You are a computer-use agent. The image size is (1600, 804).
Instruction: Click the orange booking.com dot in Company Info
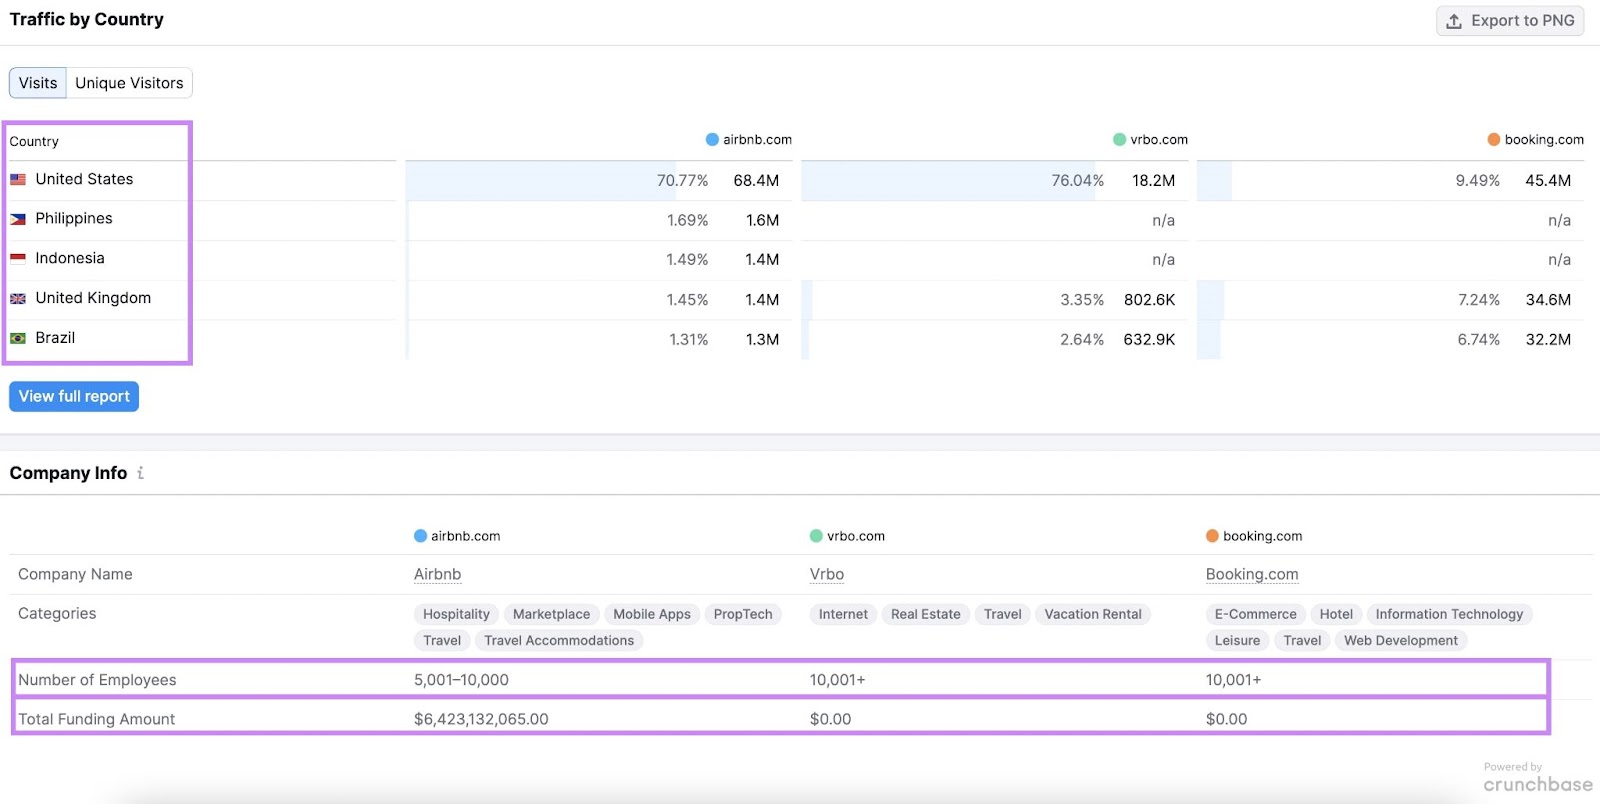coord(1213,536)
